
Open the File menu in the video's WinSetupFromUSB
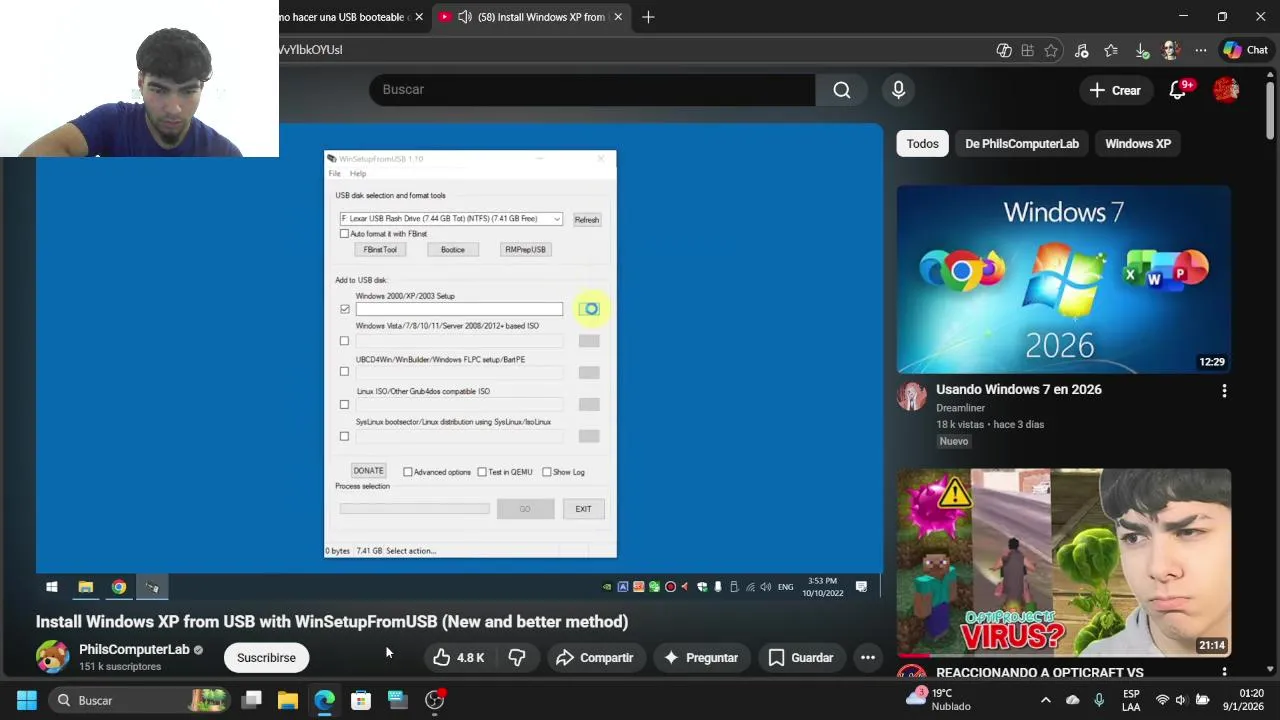pyautogui.click(x=335, y=174)
